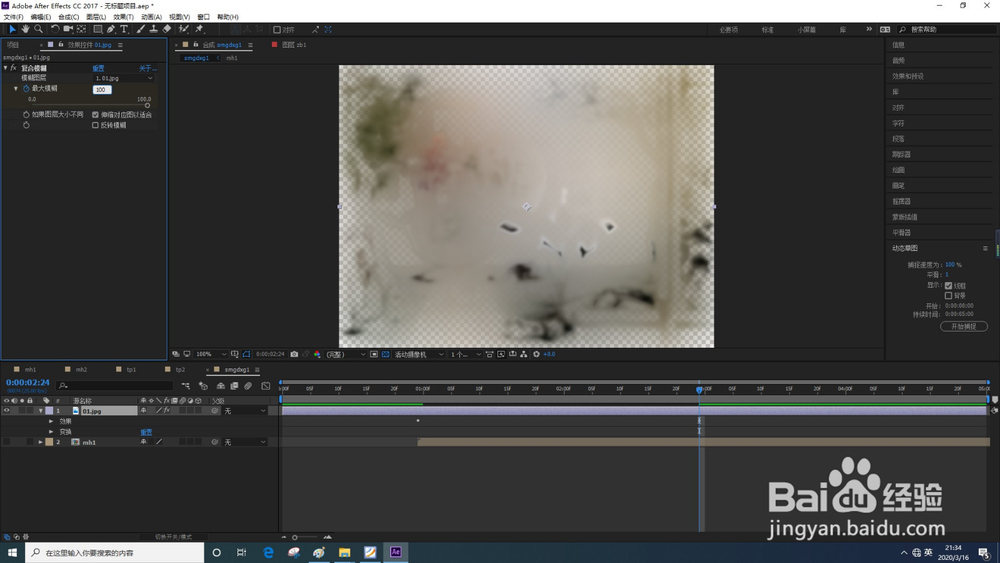Open the 文件(F) menu
This screenshot has height=563, width=1000.
(13, 17)
